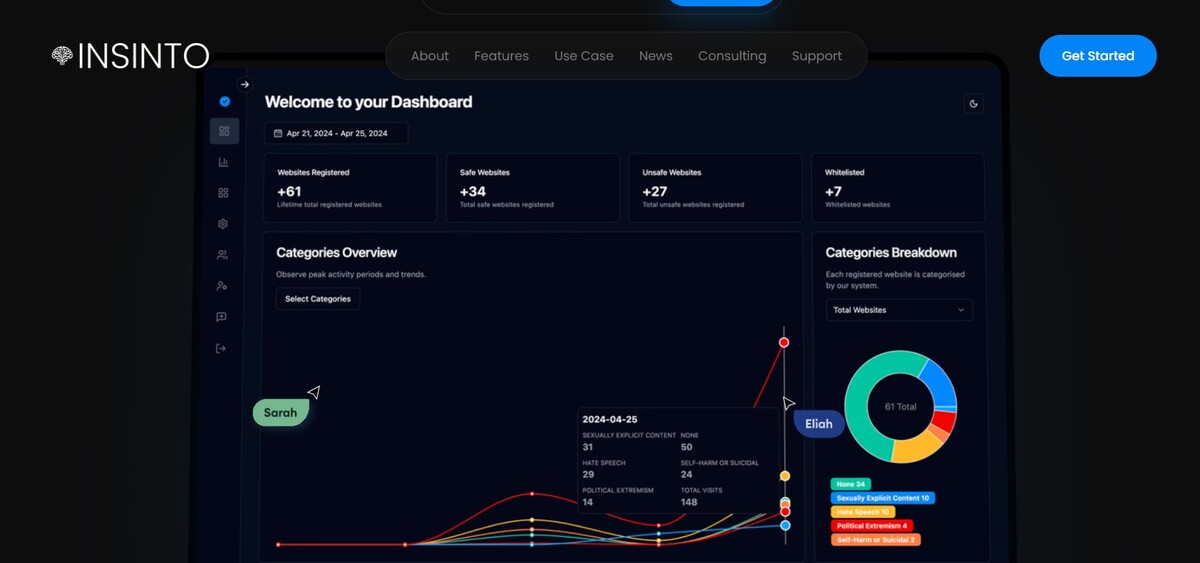
Task: Click the bar chart icon in sidebar
Action: pos(223,162)
